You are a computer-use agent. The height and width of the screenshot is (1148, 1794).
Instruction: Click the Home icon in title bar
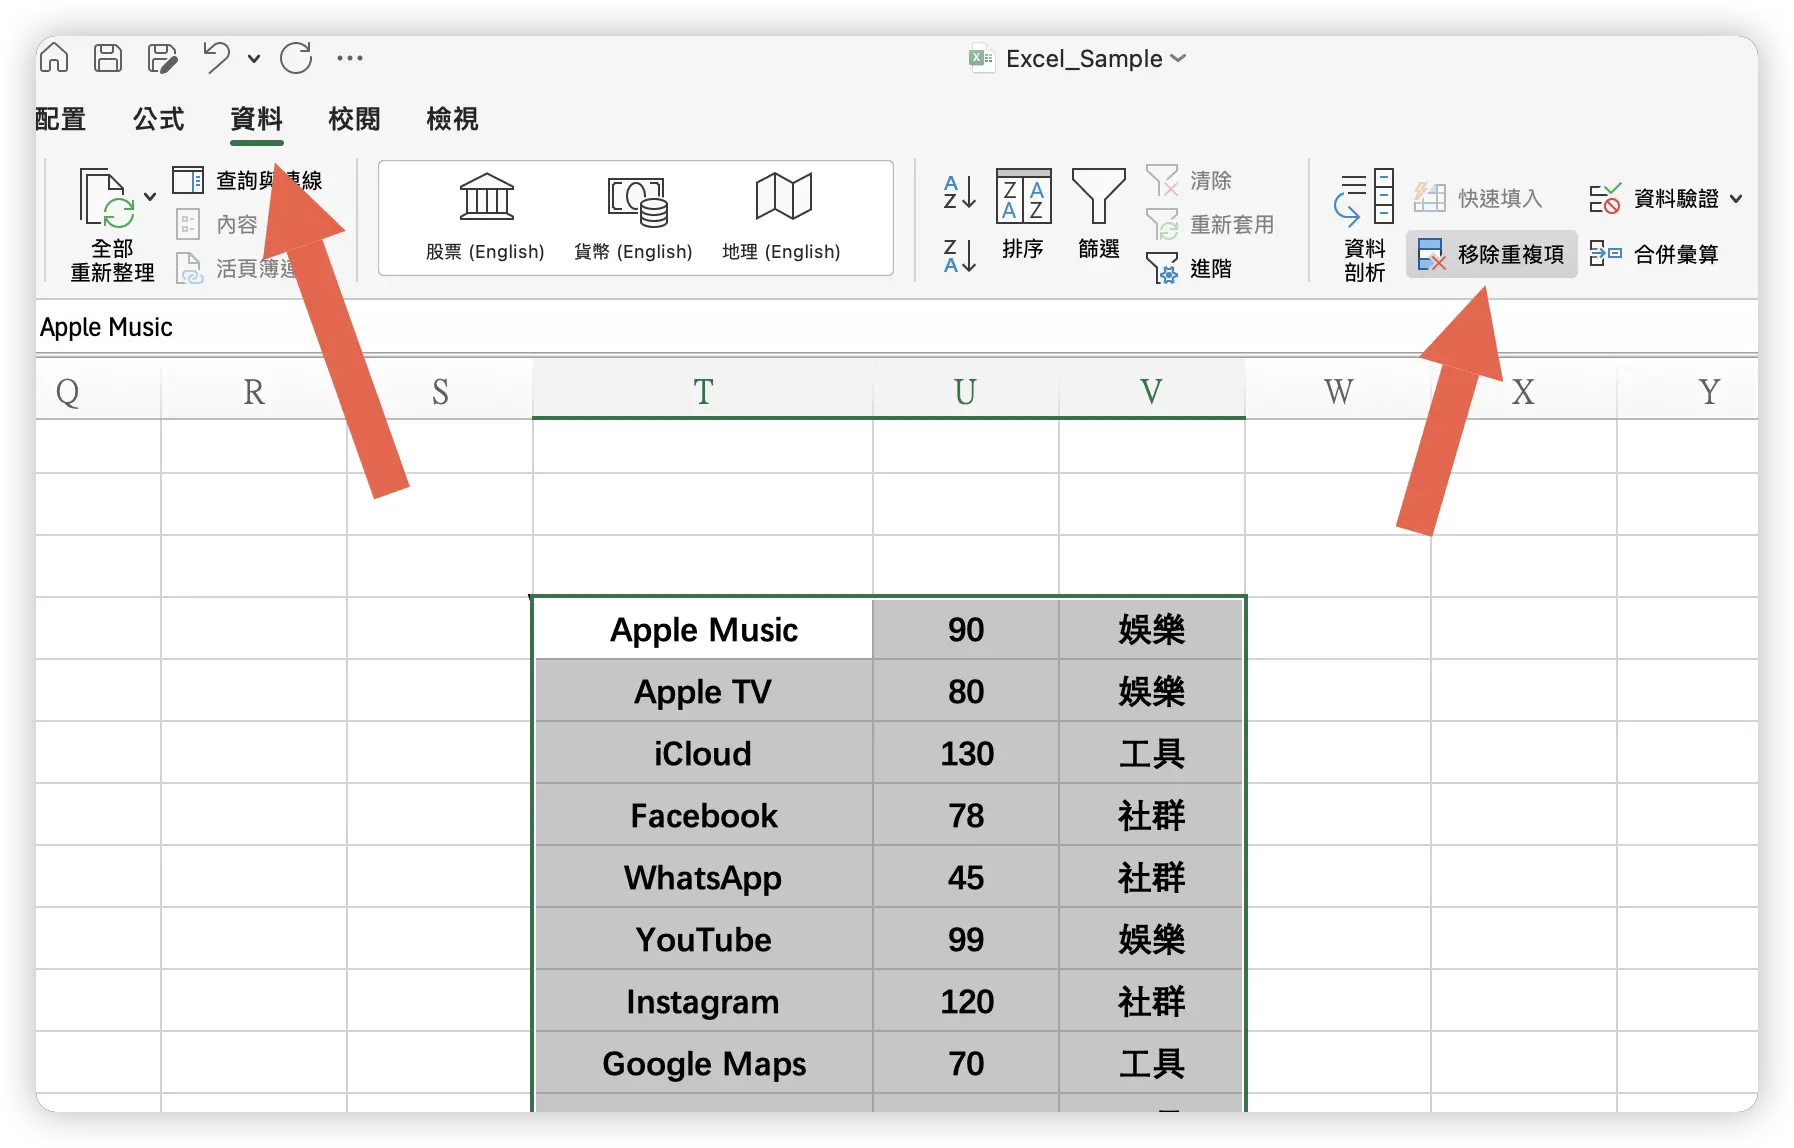54,58
